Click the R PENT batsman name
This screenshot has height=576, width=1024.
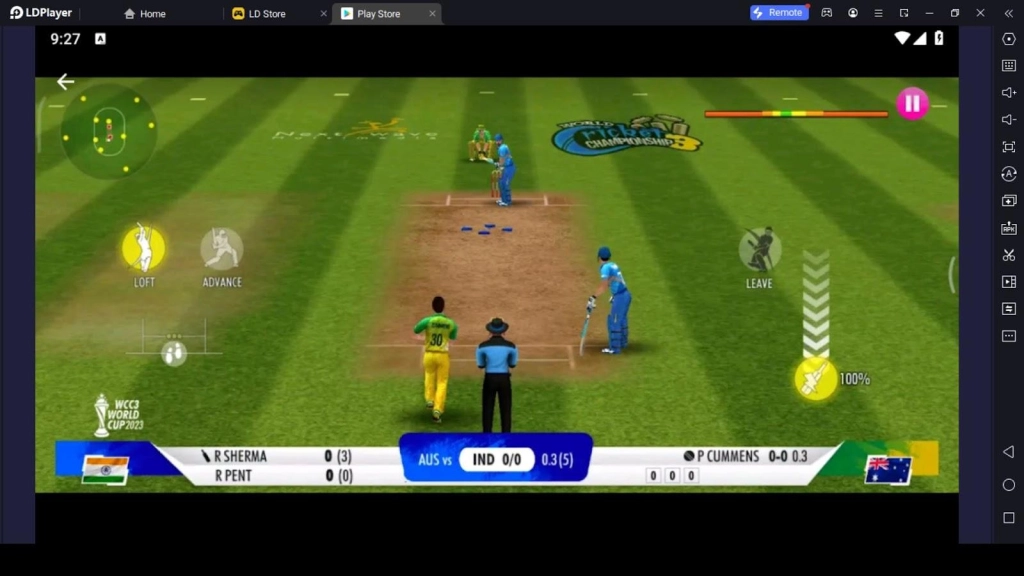tap(233, 475)
